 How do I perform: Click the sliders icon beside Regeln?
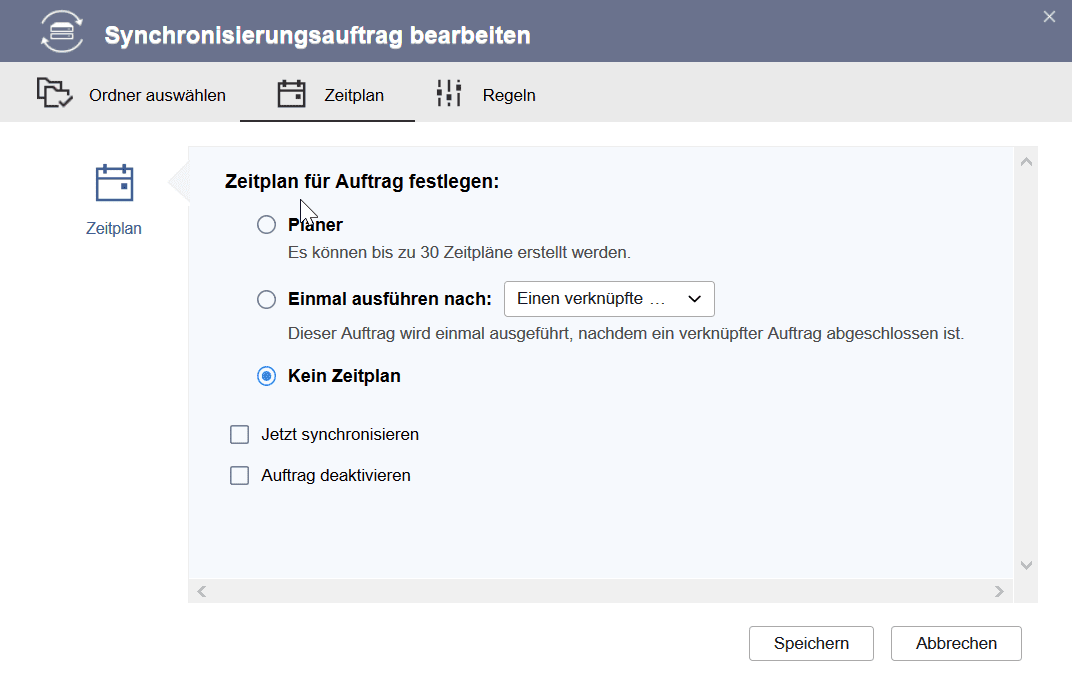click(449, 93)
